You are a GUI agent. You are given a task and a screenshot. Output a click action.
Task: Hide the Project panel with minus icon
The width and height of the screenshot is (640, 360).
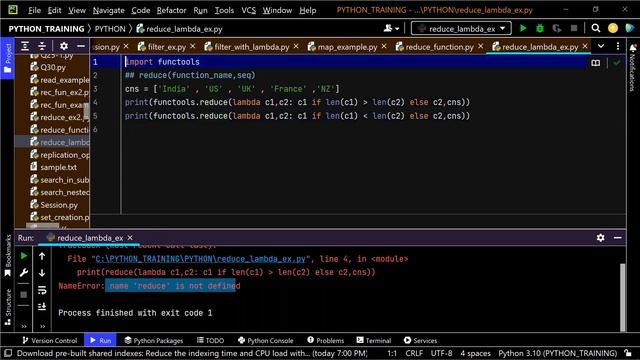(81, 46)
